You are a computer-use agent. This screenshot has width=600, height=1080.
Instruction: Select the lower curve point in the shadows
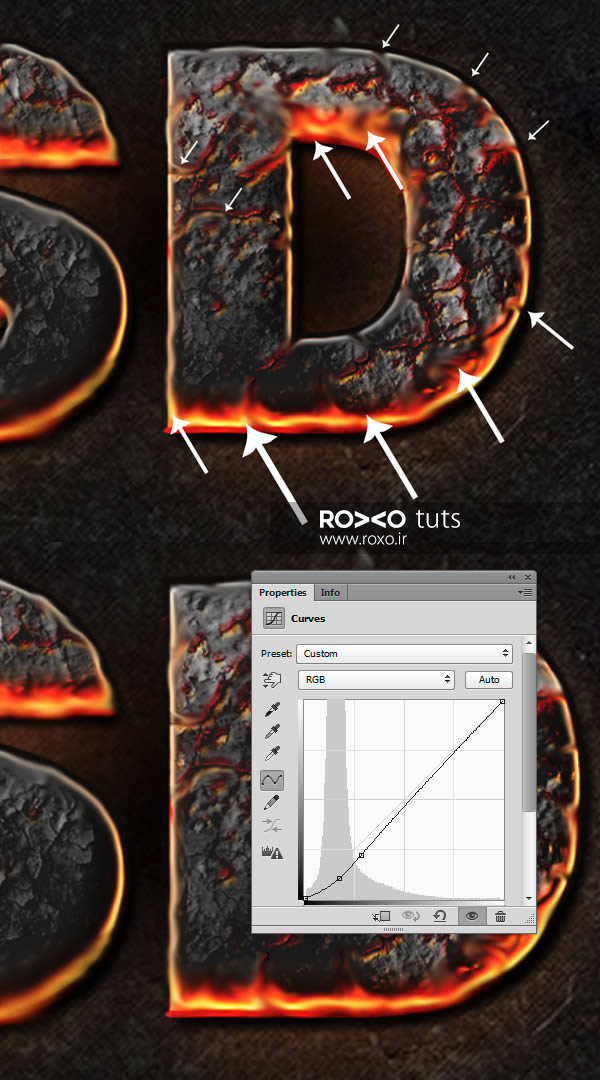(339, 878)
